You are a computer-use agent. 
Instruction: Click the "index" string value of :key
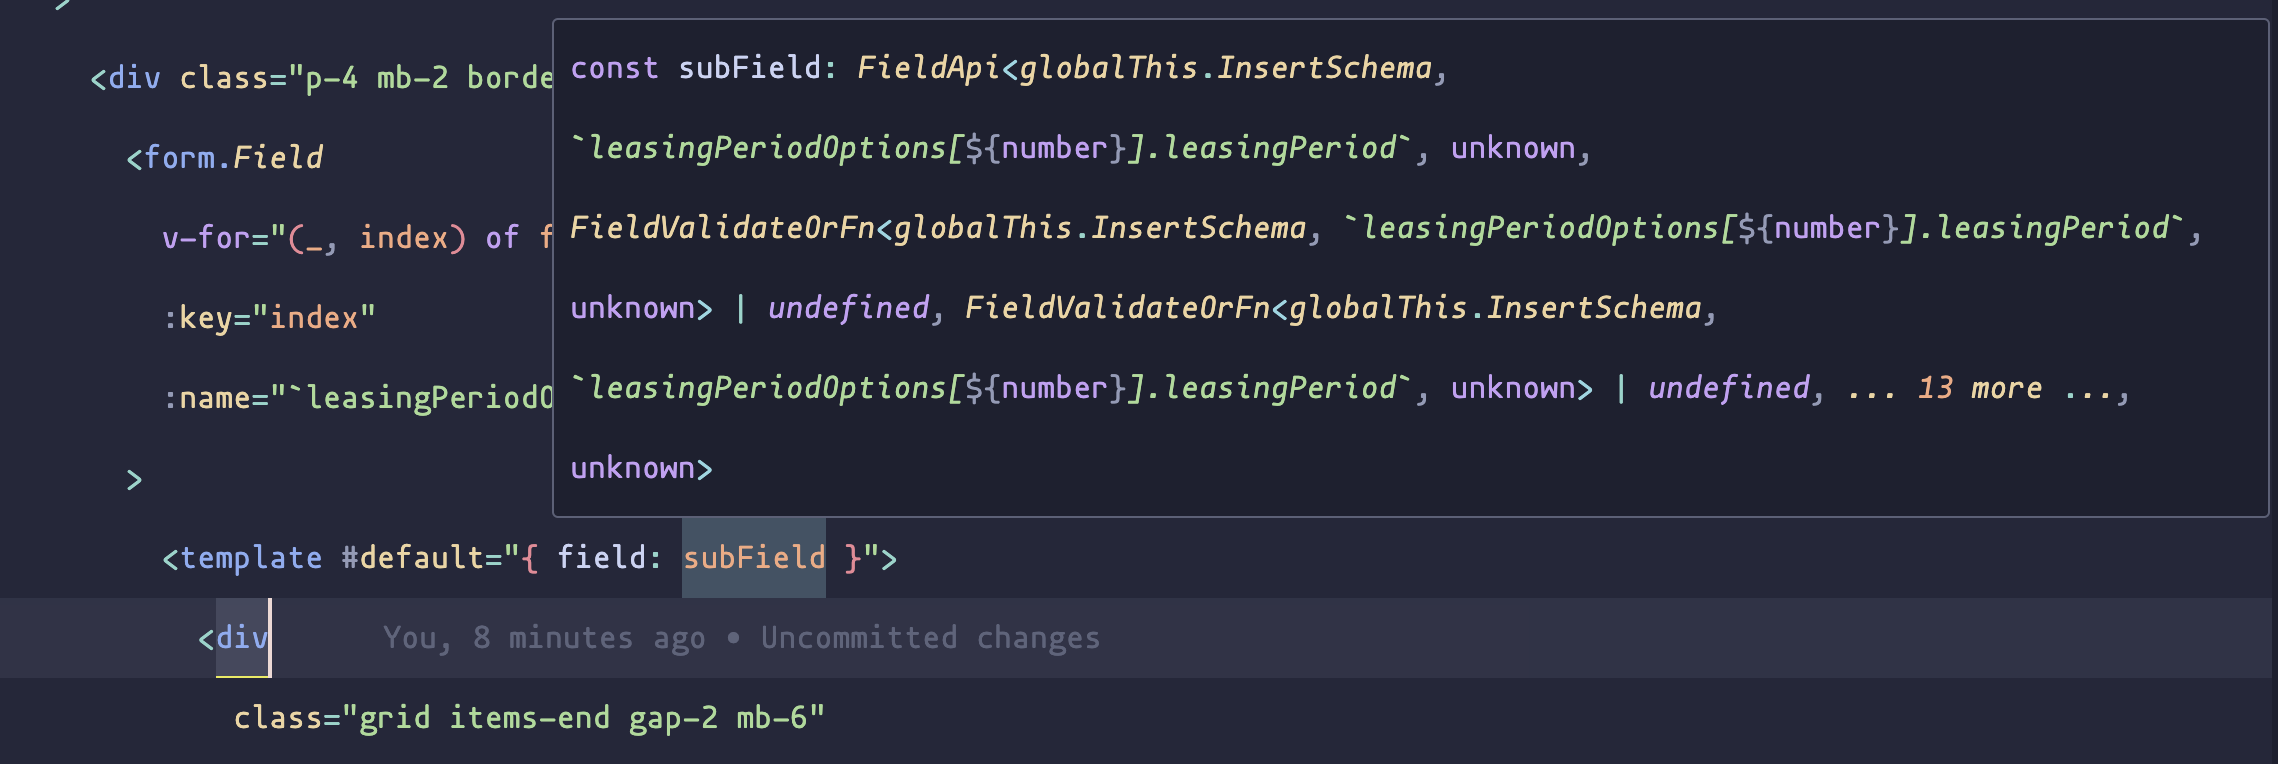313,317
